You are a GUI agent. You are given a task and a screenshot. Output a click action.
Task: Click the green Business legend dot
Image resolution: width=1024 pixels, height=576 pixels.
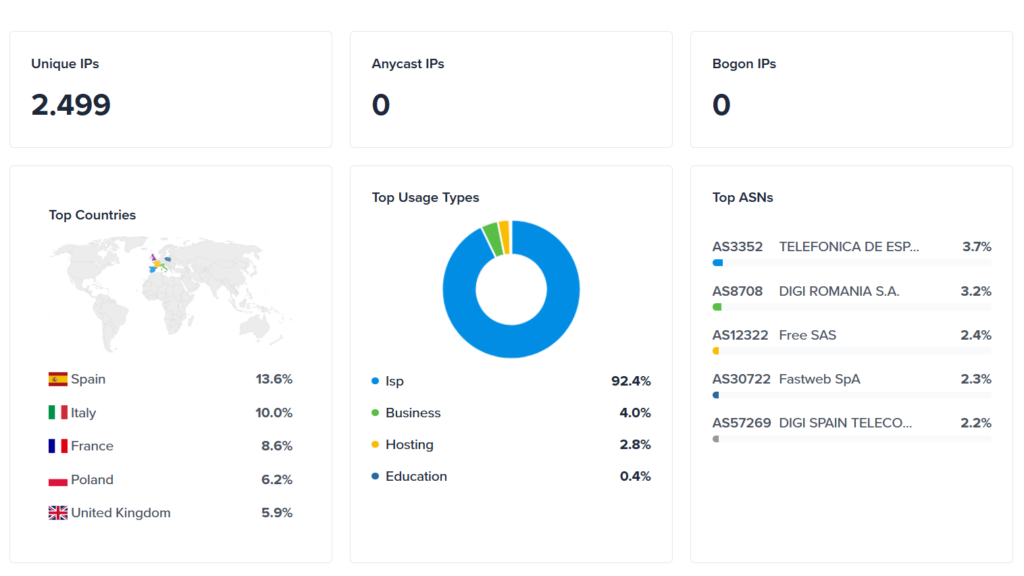pyautogui.click(x=375, y=413)
